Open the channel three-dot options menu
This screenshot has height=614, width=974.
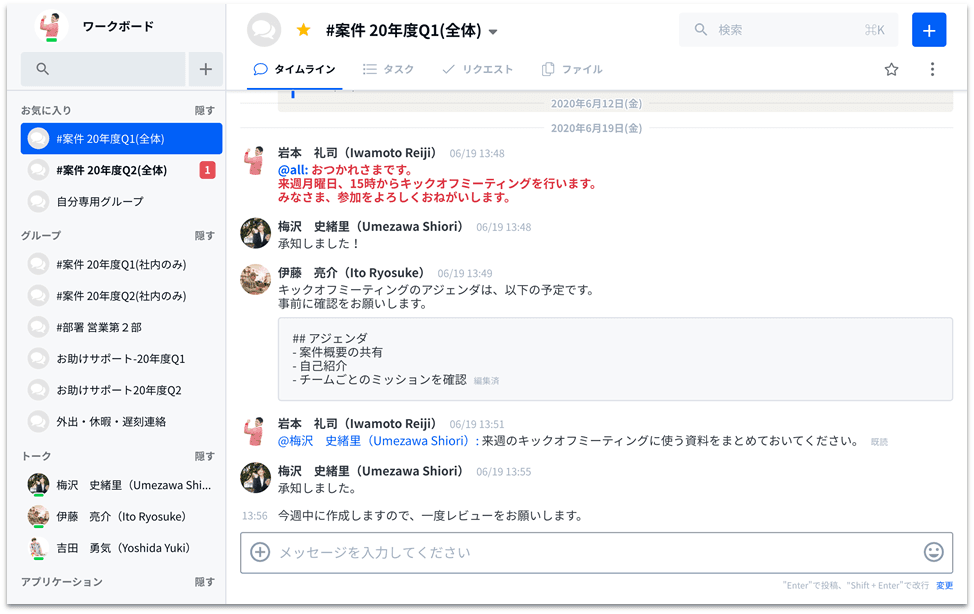[932, 69]
